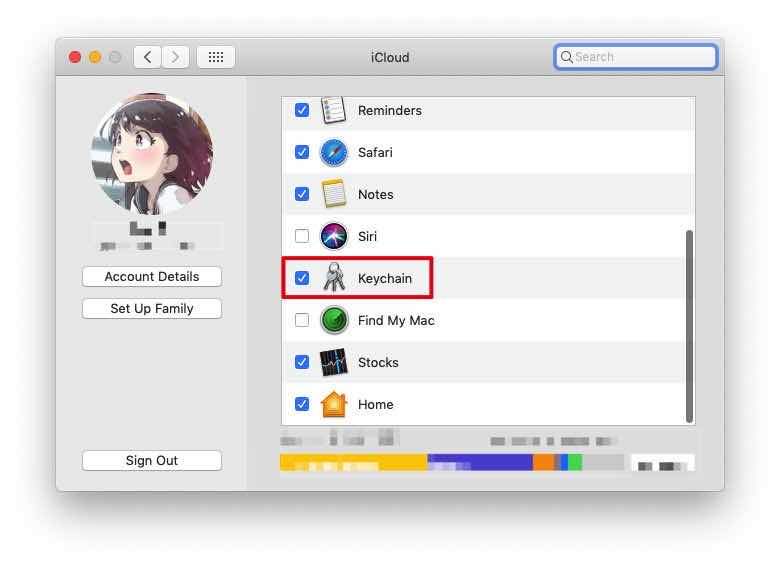Click the blue segment of storage bar
Image resolution: width=780 pixels, height=565 pixels.
(480, 462)
